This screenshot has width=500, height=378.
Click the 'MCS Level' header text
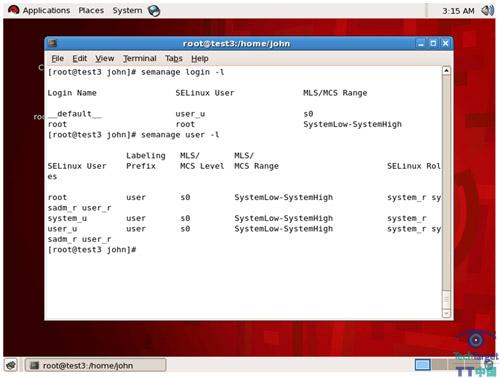(x=202, y=166)
